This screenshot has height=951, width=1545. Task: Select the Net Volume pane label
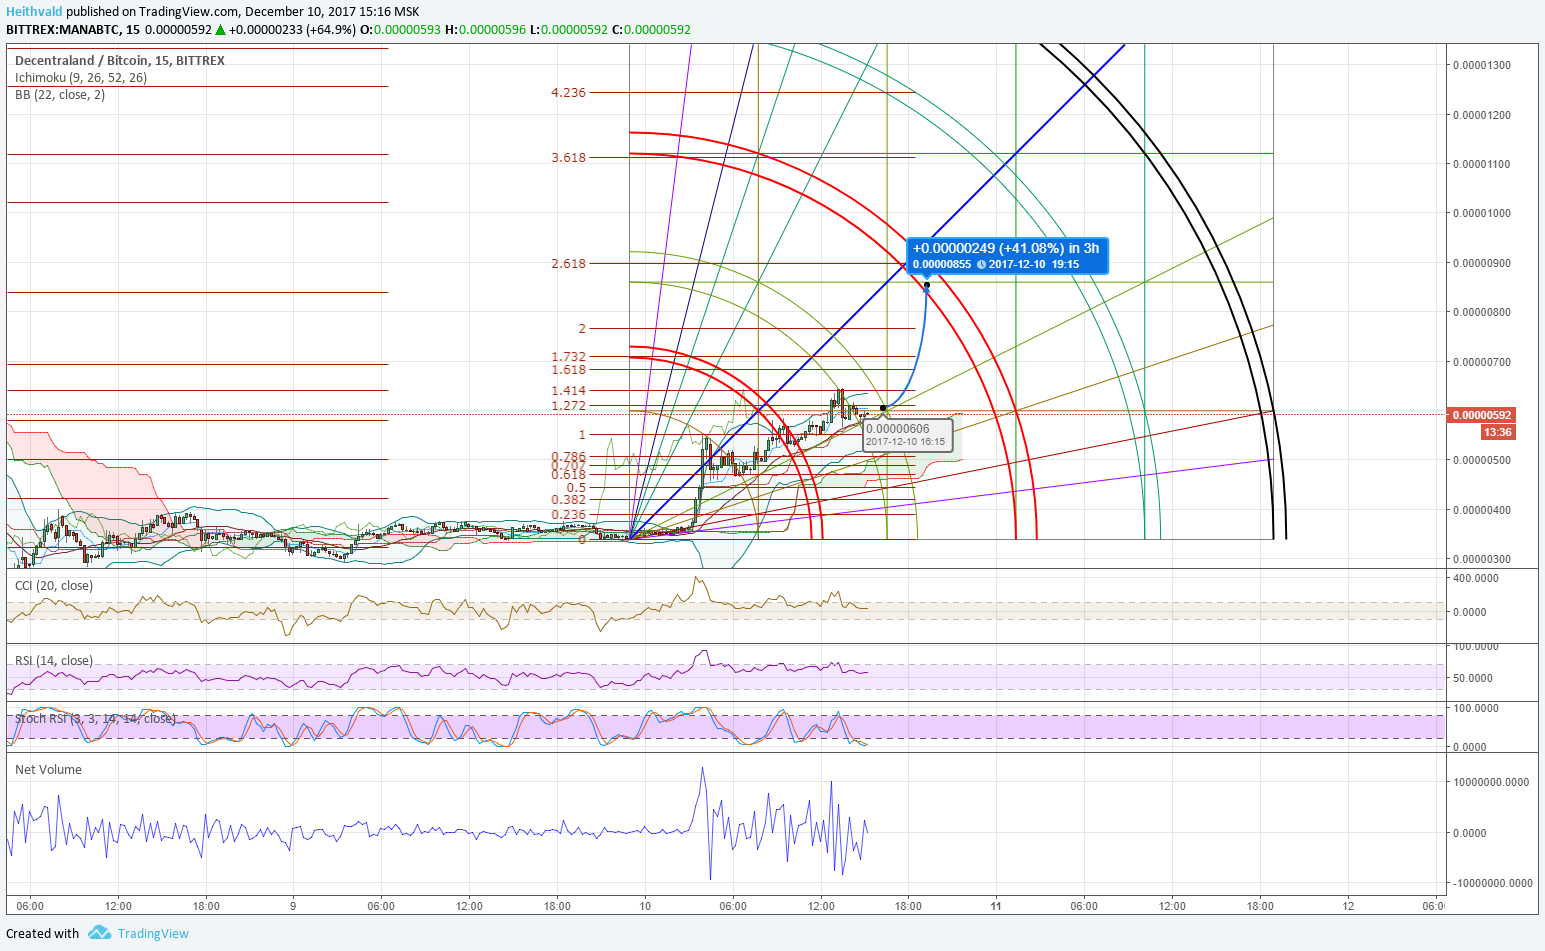[48, 769]
